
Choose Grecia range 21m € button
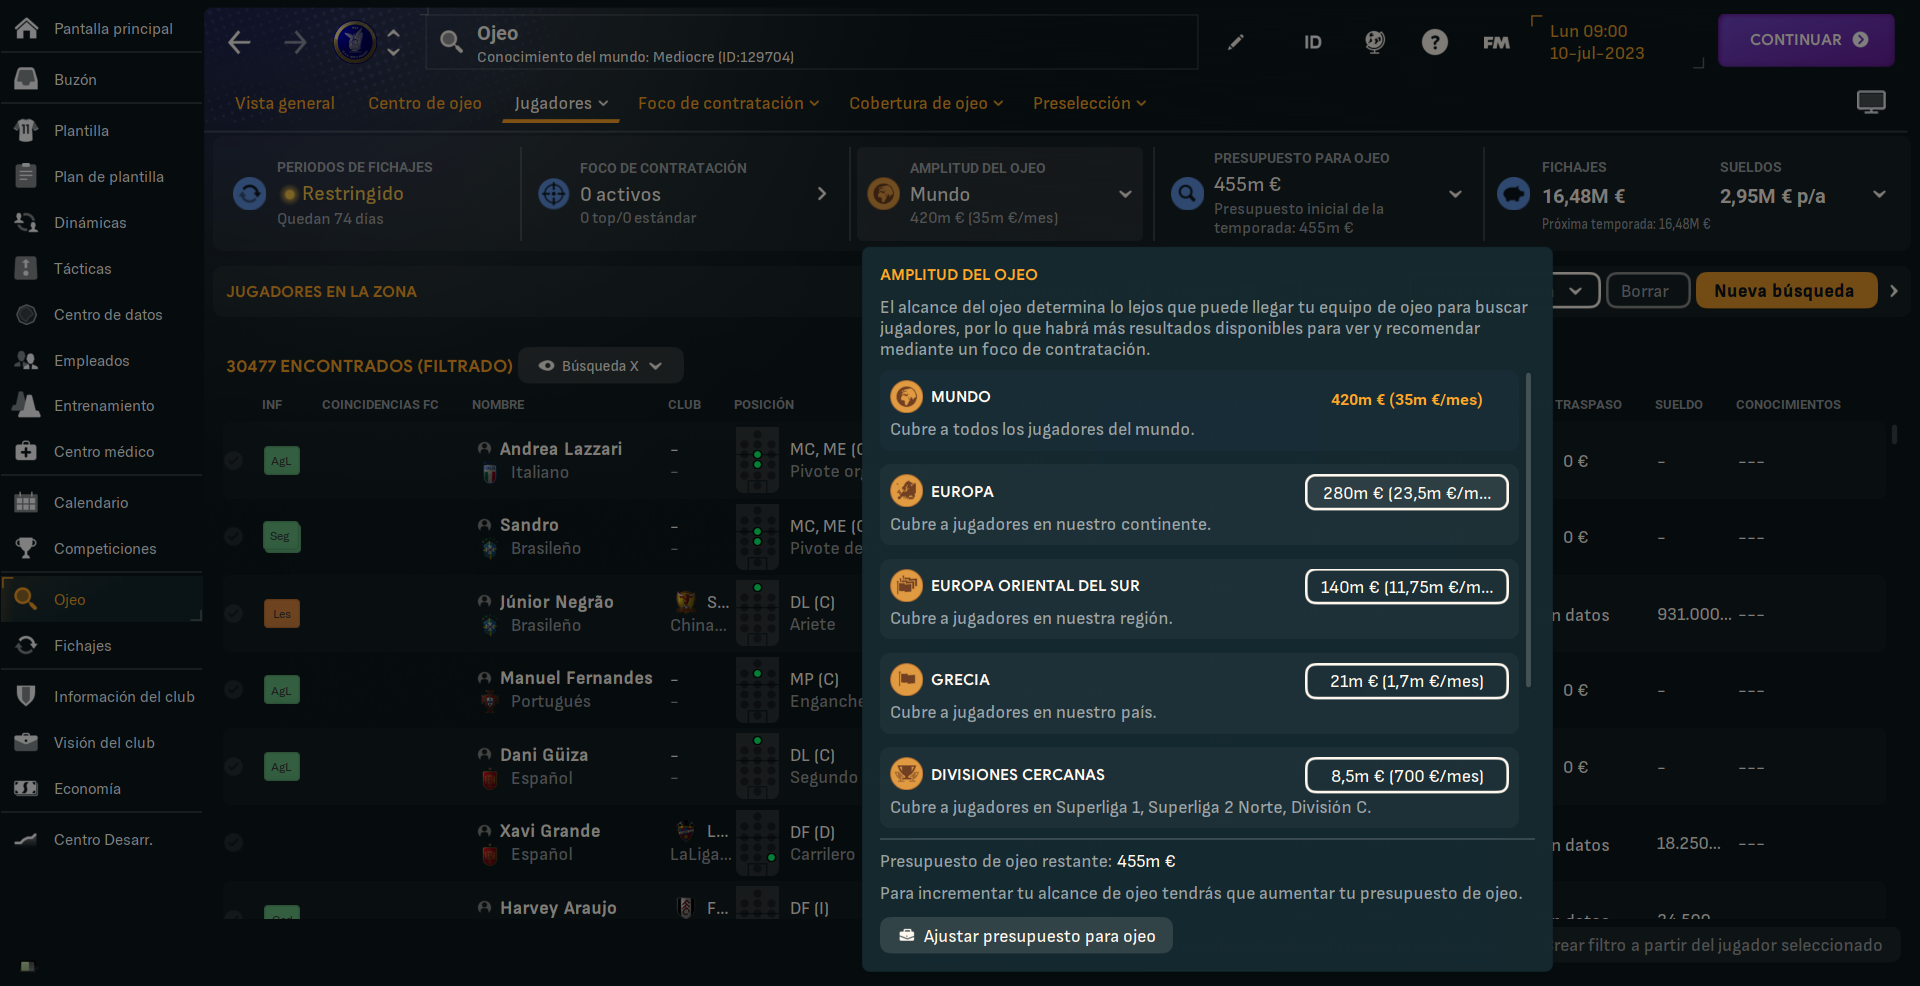(1407, 681)
